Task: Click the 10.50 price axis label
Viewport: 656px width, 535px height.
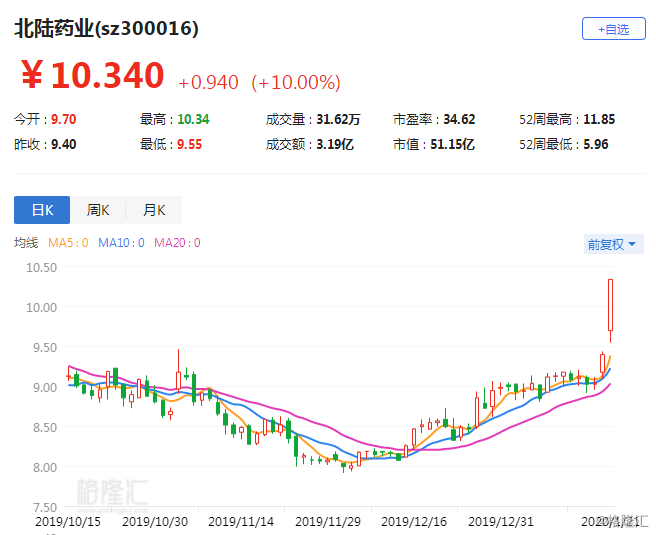Action: [x=41, y=267]
